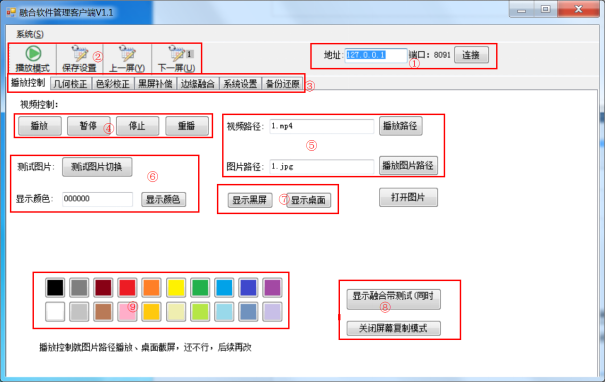
Task: Click the 播放路径 button
Action: (x=401, y=126)
